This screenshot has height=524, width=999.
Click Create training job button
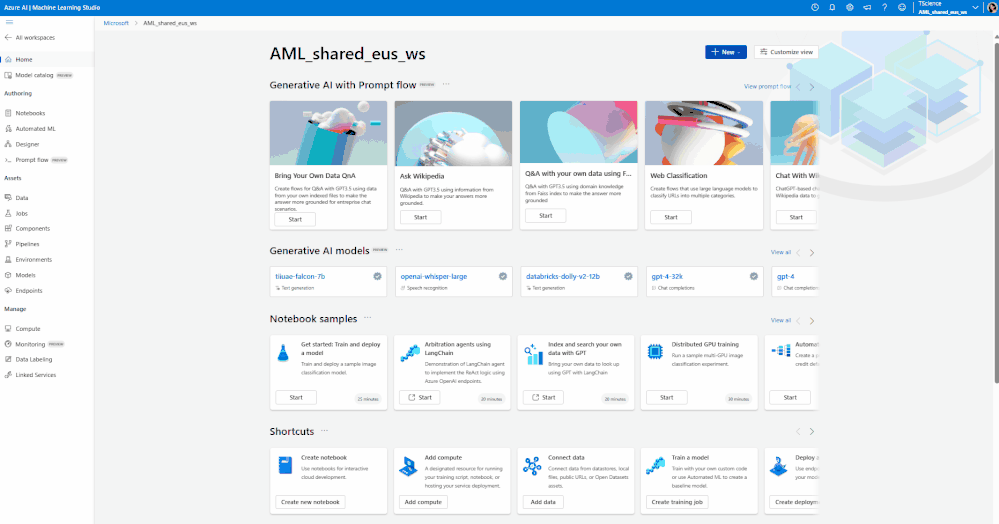(677, 502)
